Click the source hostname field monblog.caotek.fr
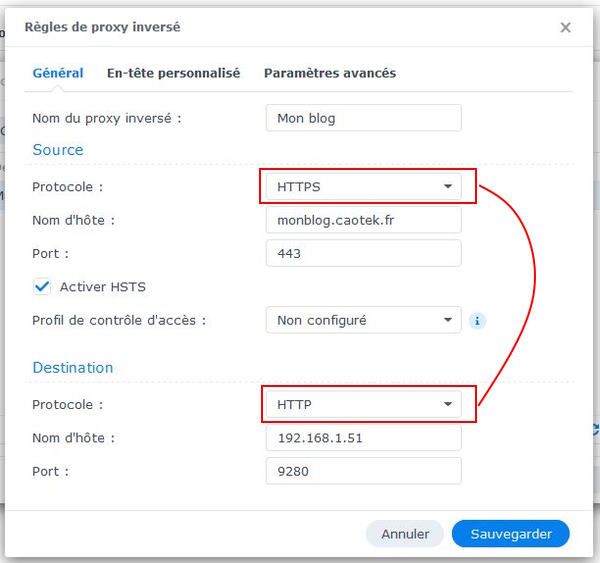This screenshot has width=600, height=563. click(x=363, y=220)
